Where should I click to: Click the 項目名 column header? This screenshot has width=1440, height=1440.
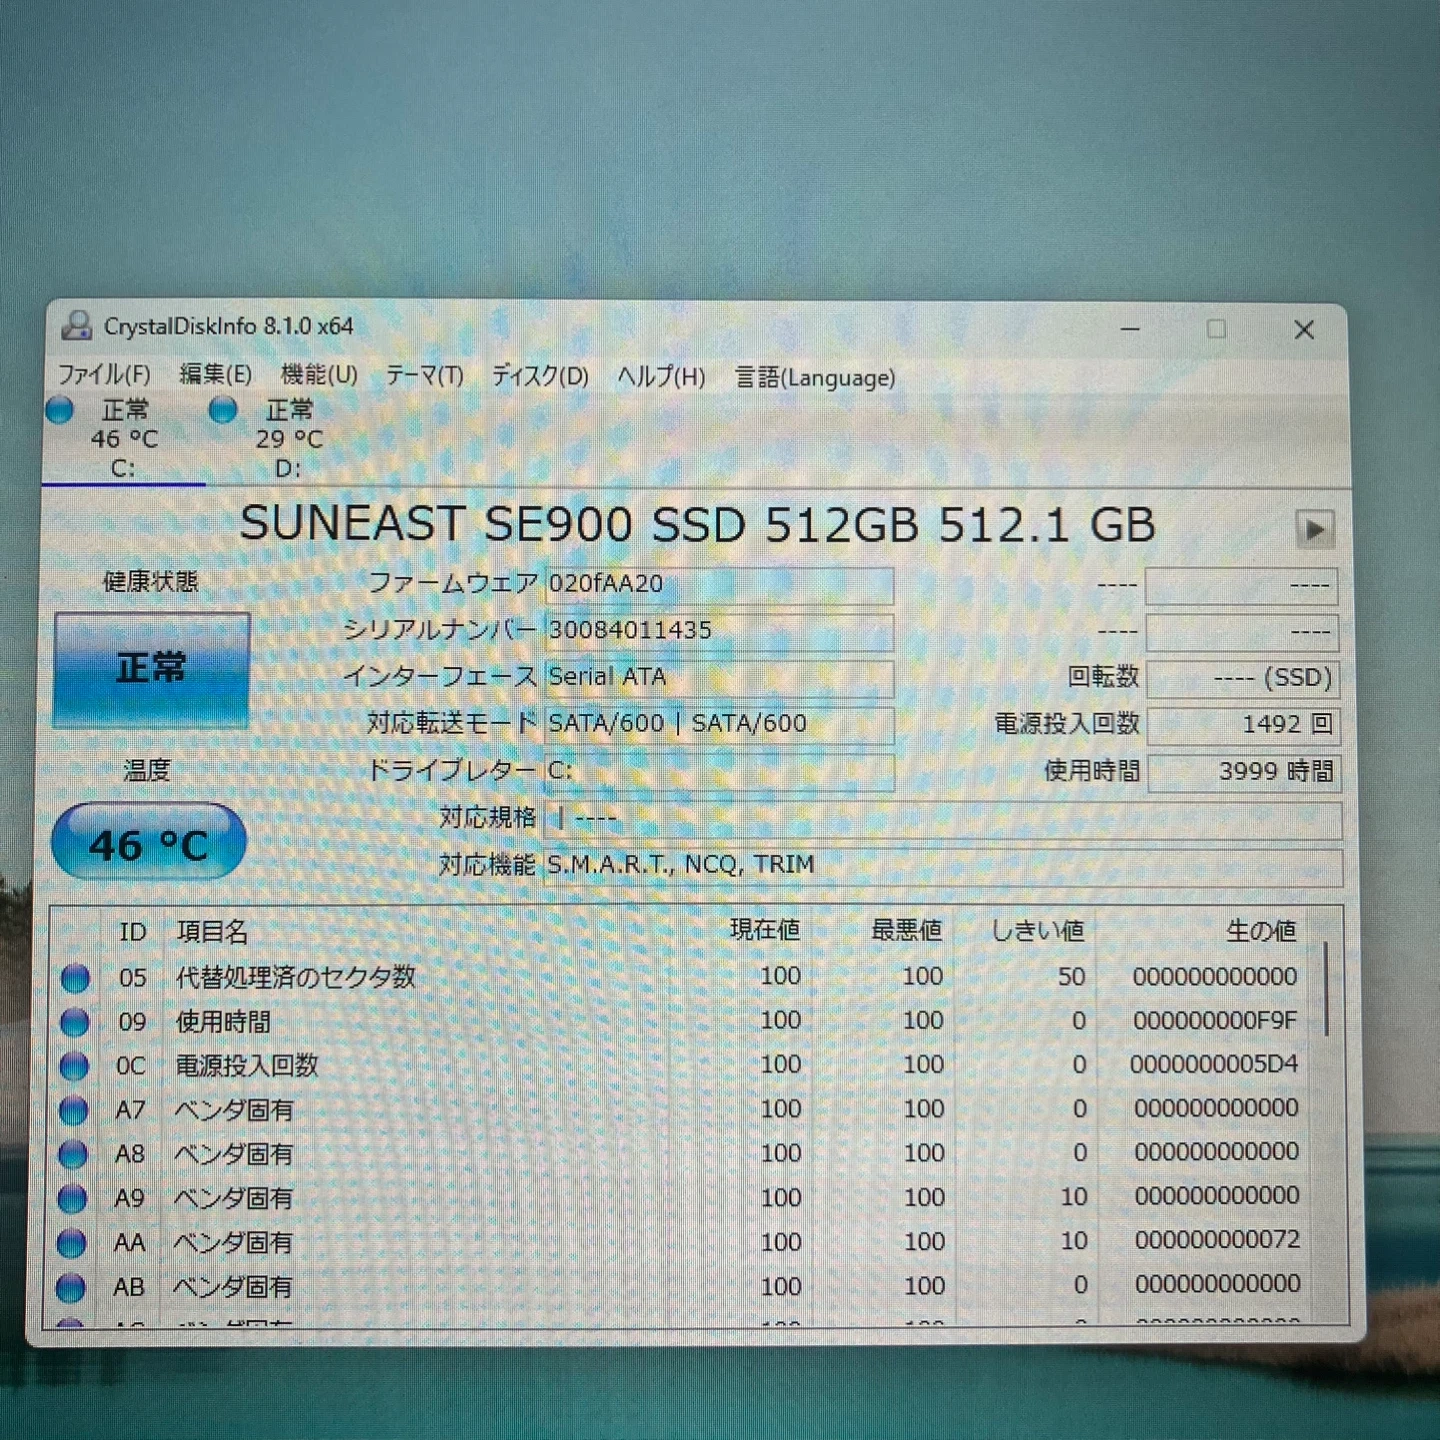[x=416, y=932]
